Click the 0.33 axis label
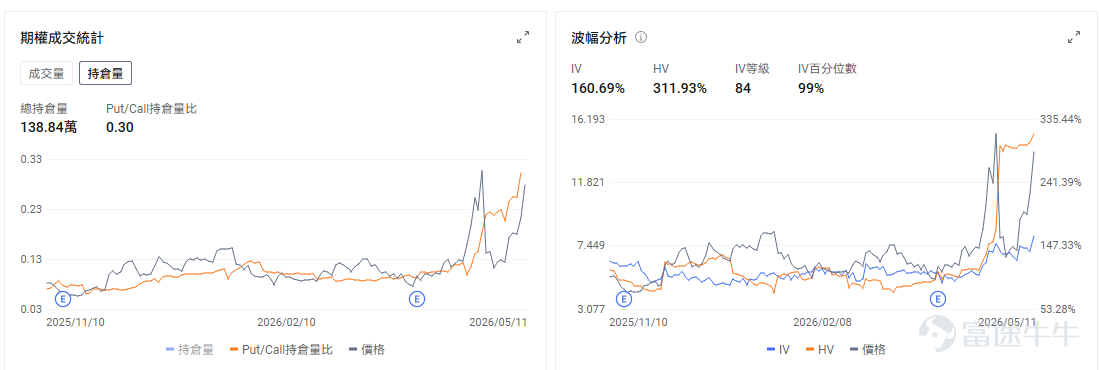Viewport: 1099px width, 370px height. (x=32, y=160)
